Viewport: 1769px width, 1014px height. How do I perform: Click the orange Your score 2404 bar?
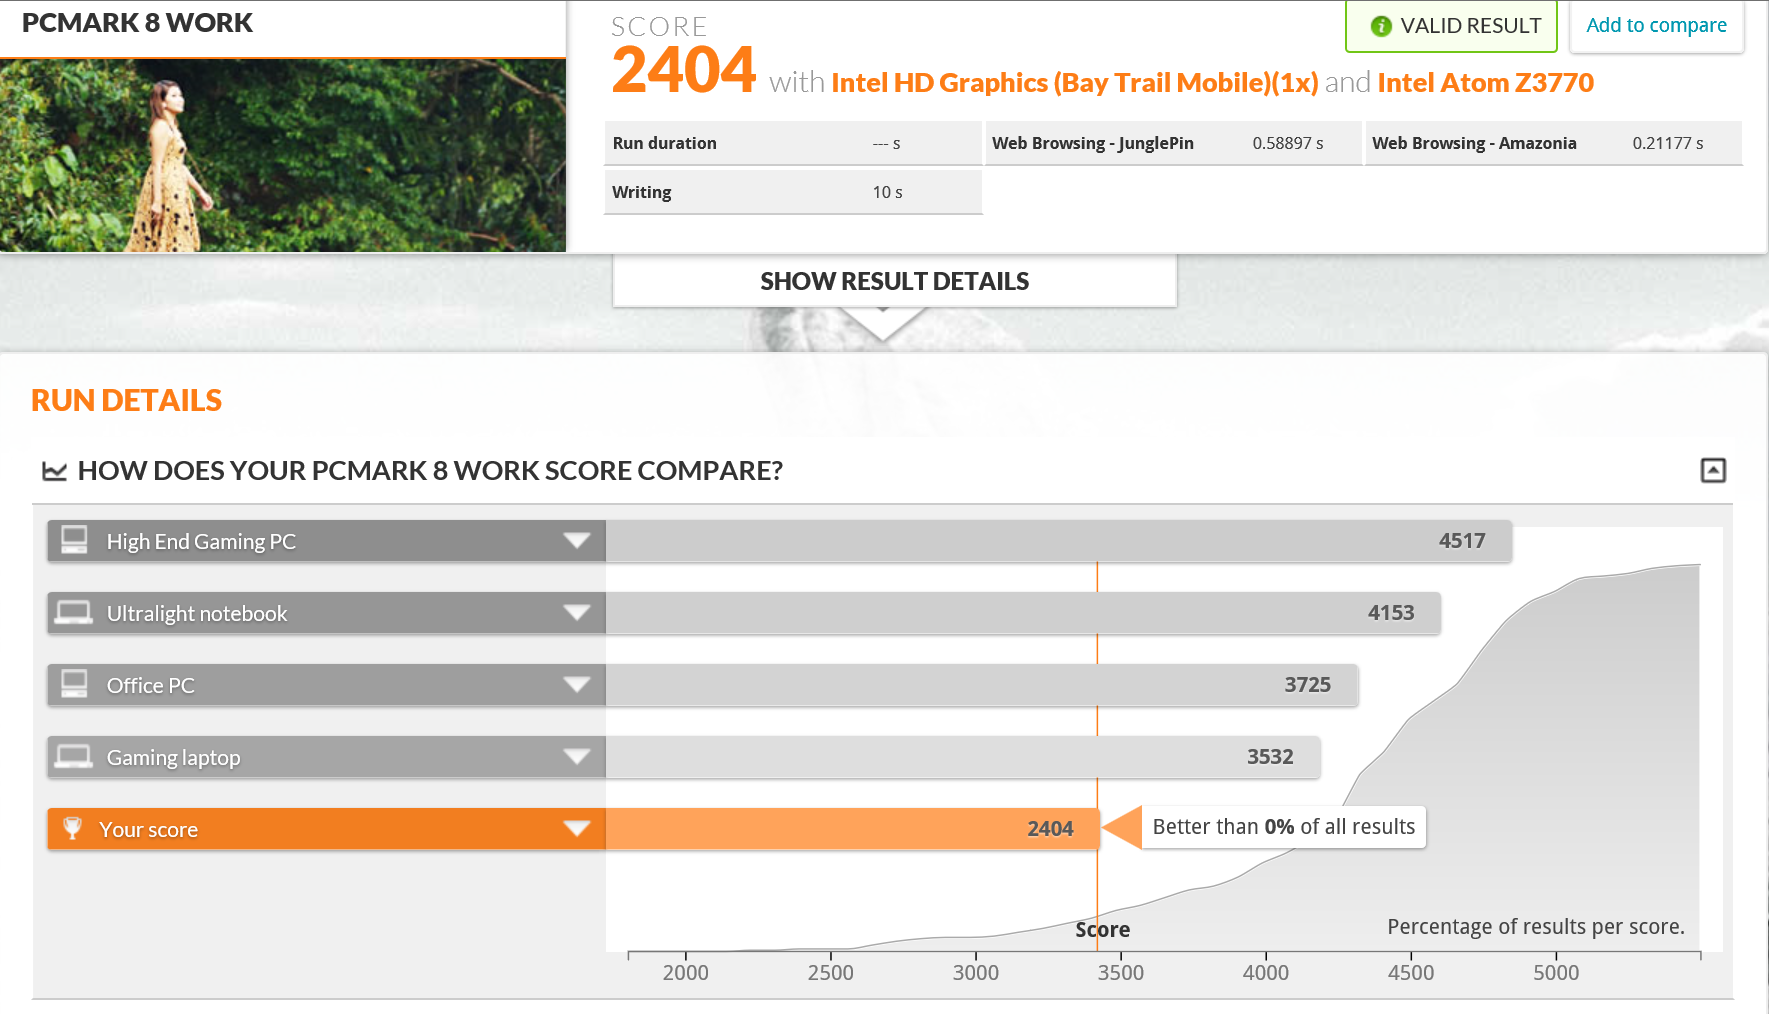tap(852, 829)
